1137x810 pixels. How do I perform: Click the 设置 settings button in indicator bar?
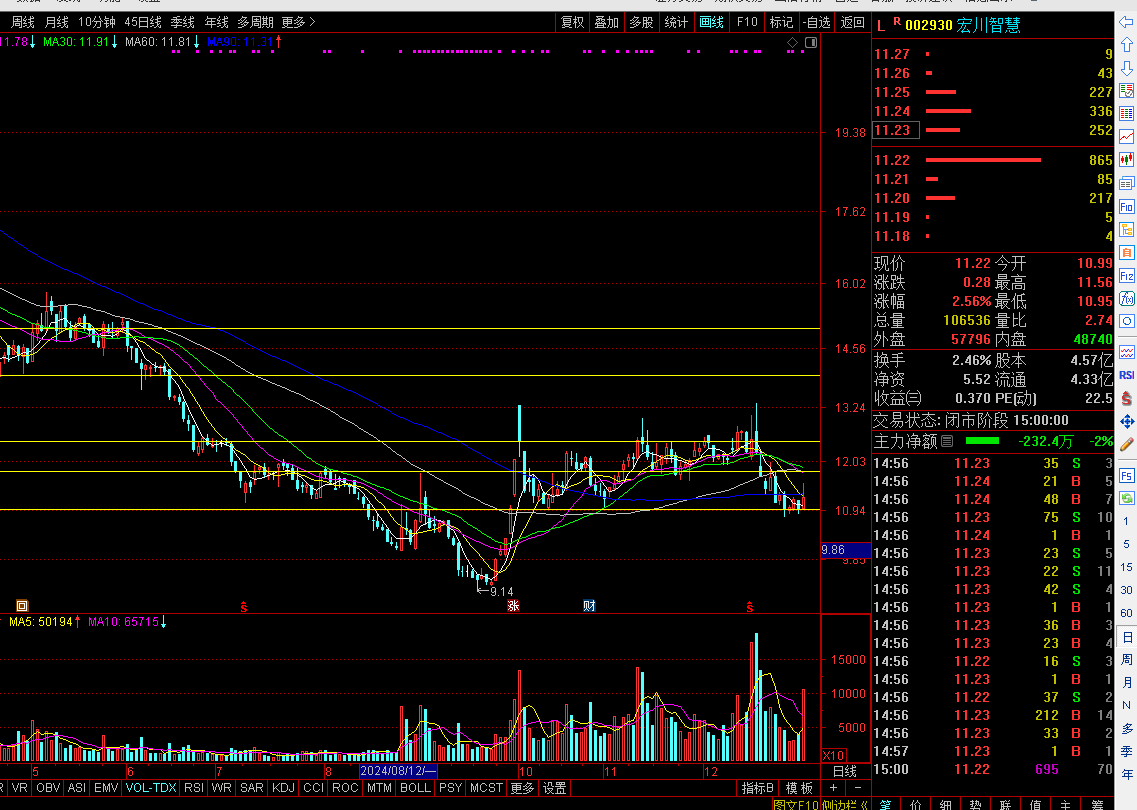click(x=554, y=788)
